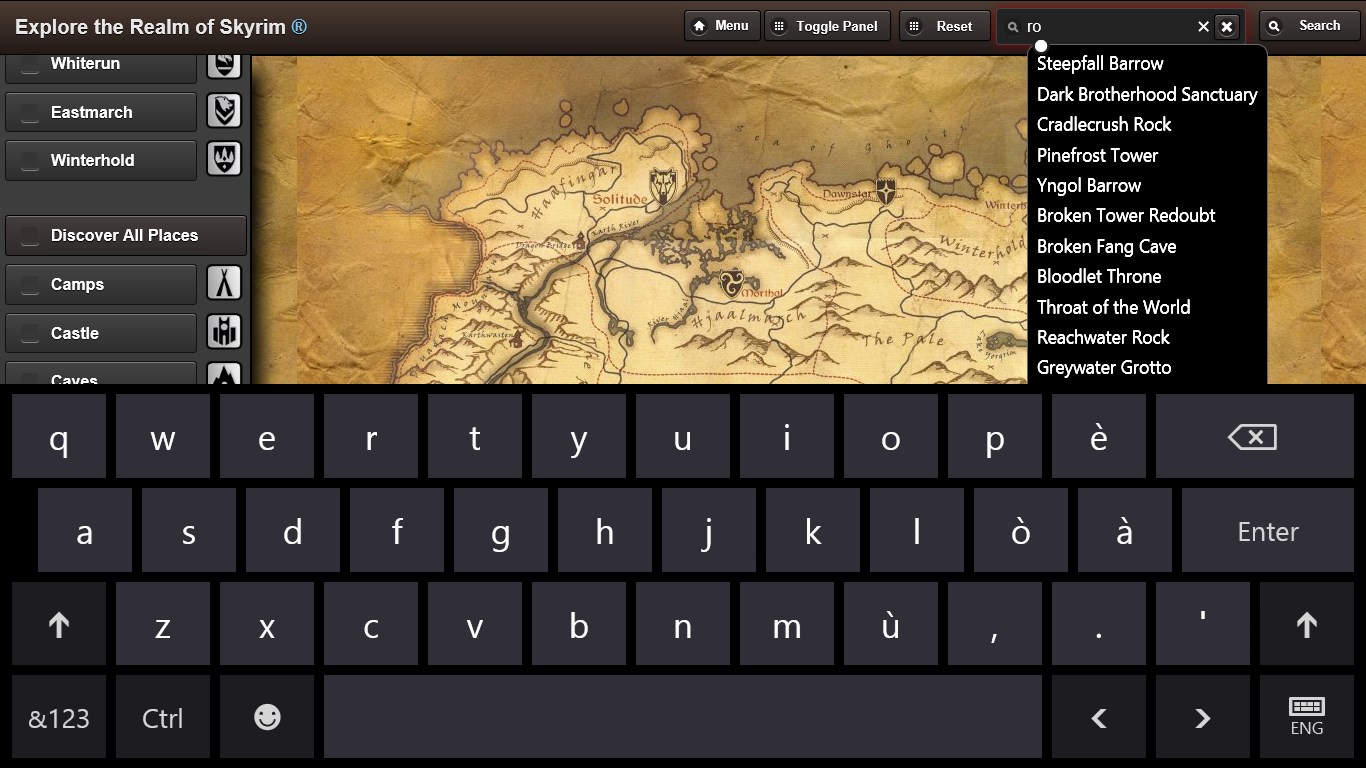
Task: Select Broken Tower Redoubt suggestion
Action: pyautogui.click(x=1126, y=215)
